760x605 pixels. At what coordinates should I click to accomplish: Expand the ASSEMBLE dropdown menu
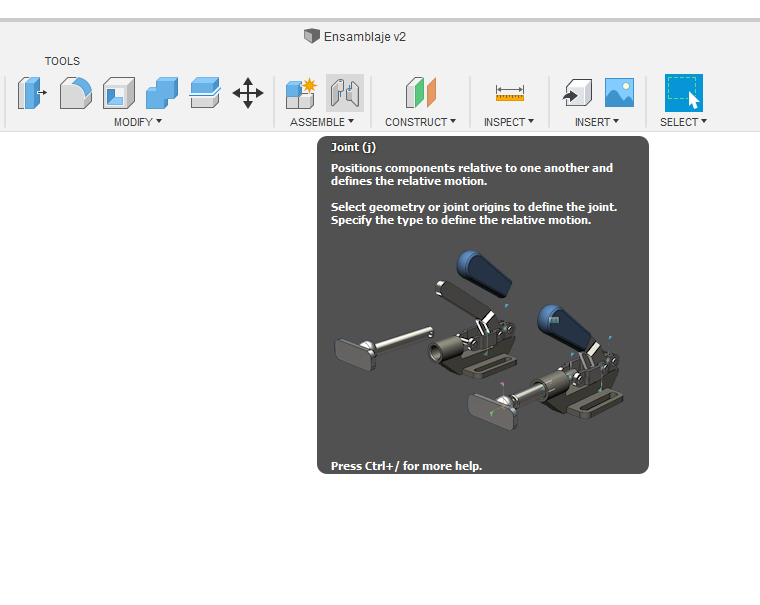322,122
